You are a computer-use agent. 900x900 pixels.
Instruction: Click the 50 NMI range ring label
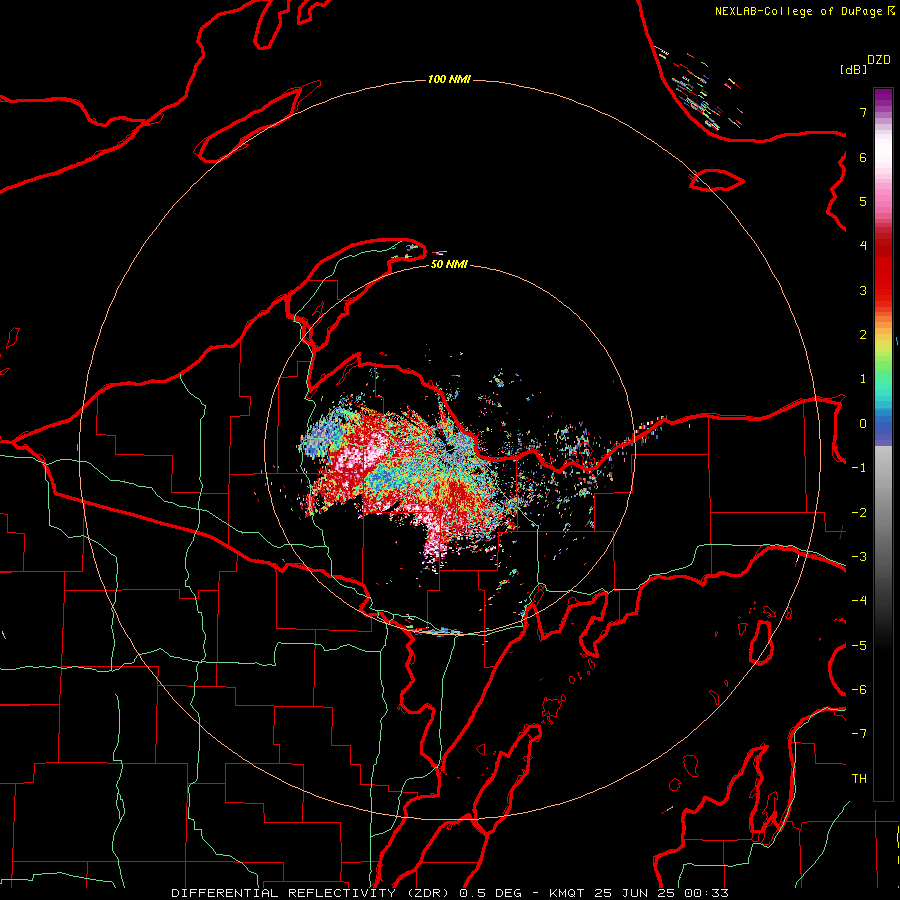coord(449,264)
